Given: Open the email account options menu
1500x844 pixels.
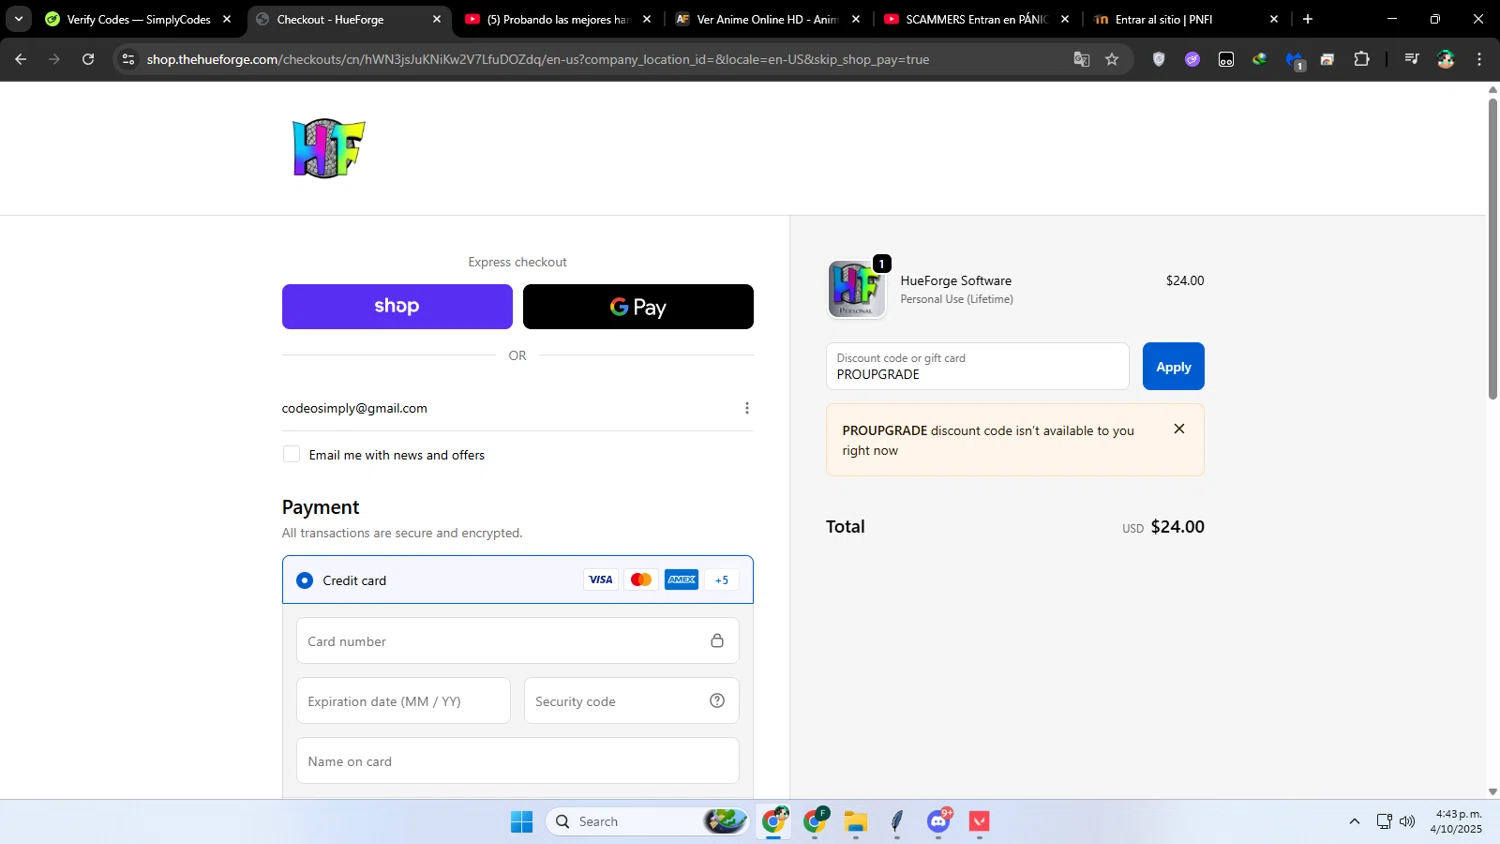Looking at the screenshot, I should tap(746, 408).
